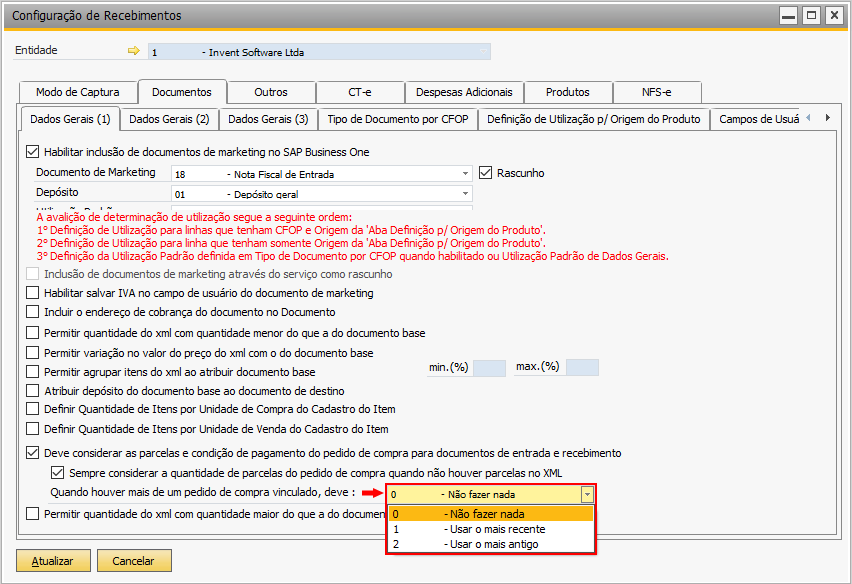Toggle Habilitar inclusão de documentos de marketing
This screenshot has width=852, height=584.
33,152
